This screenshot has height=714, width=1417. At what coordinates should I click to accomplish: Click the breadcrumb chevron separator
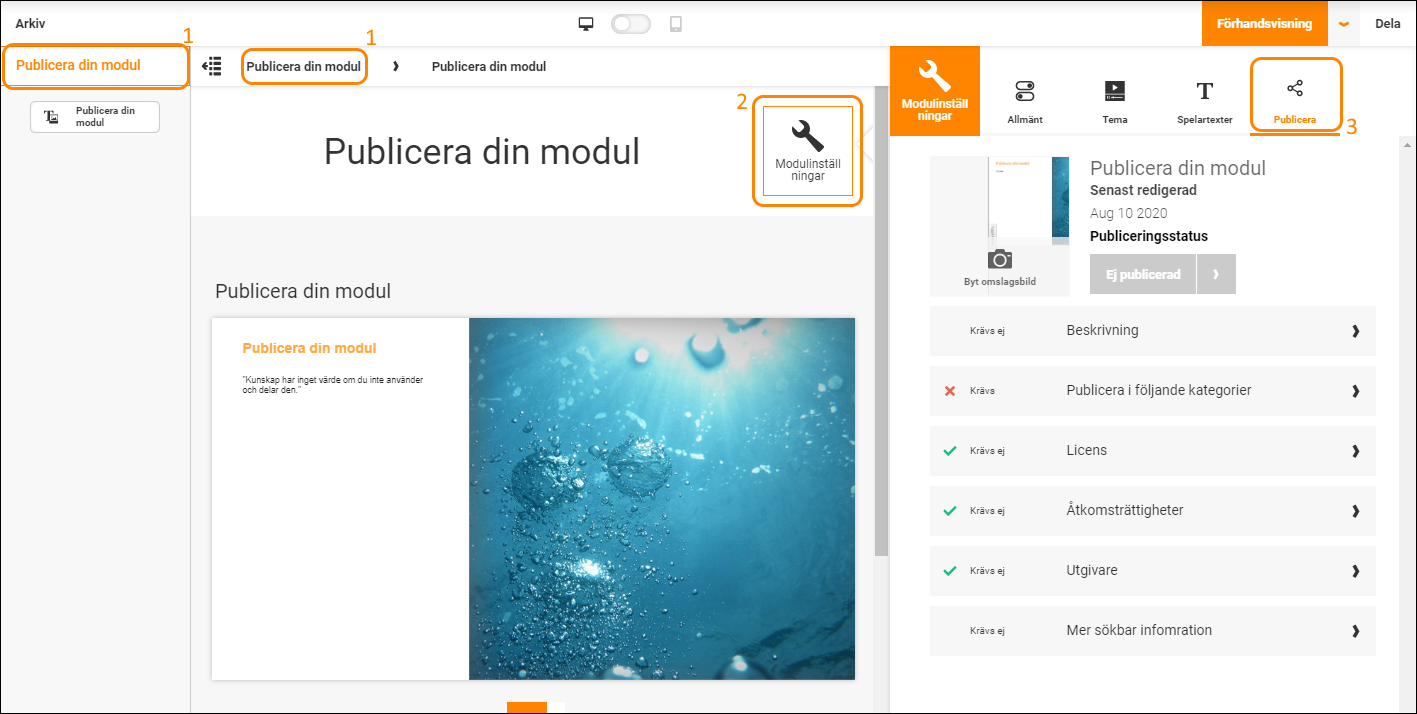[x=396, y=66]
